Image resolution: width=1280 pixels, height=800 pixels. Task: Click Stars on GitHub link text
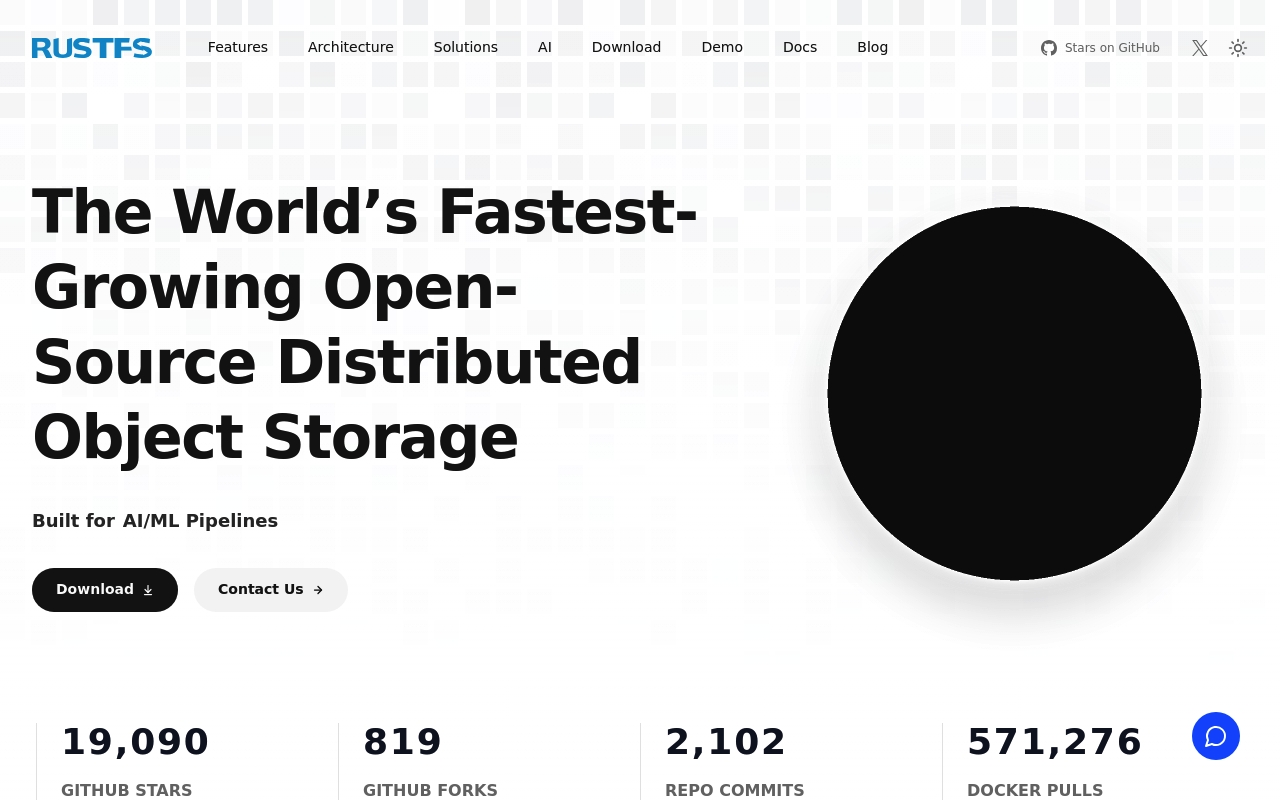(x=1112, y=48)
